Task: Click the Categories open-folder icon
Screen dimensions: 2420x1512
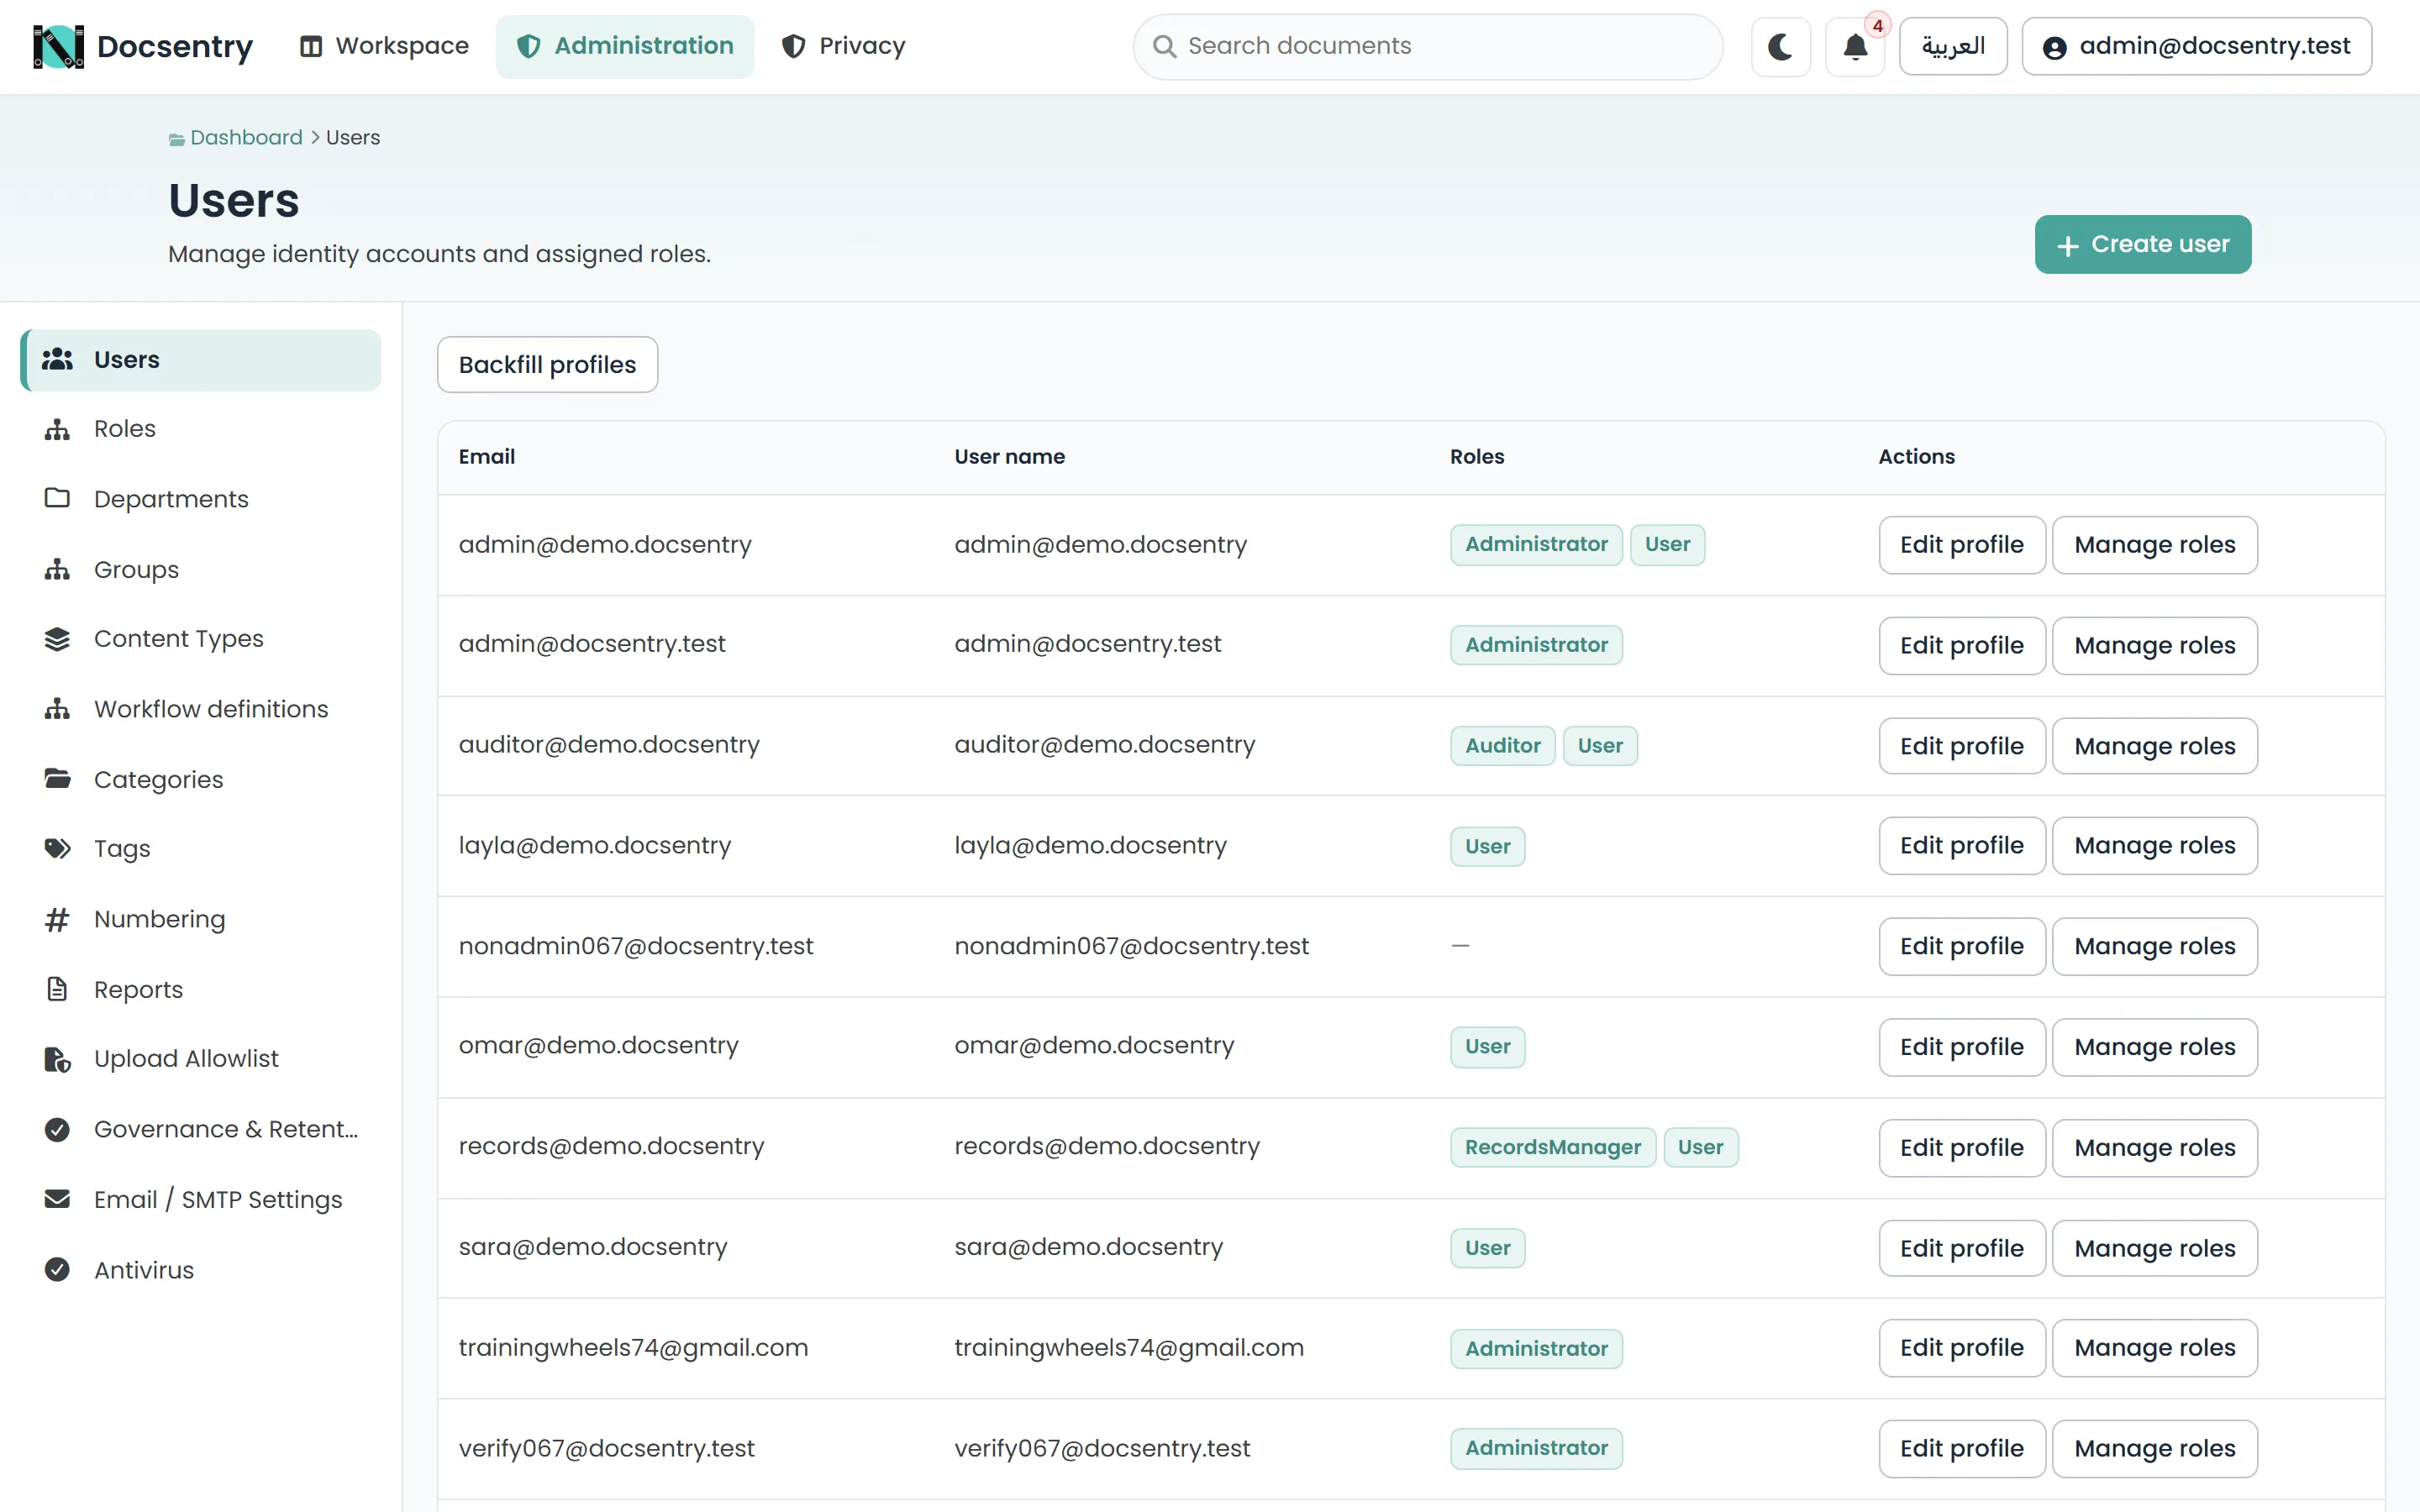Action: [57, 778]
